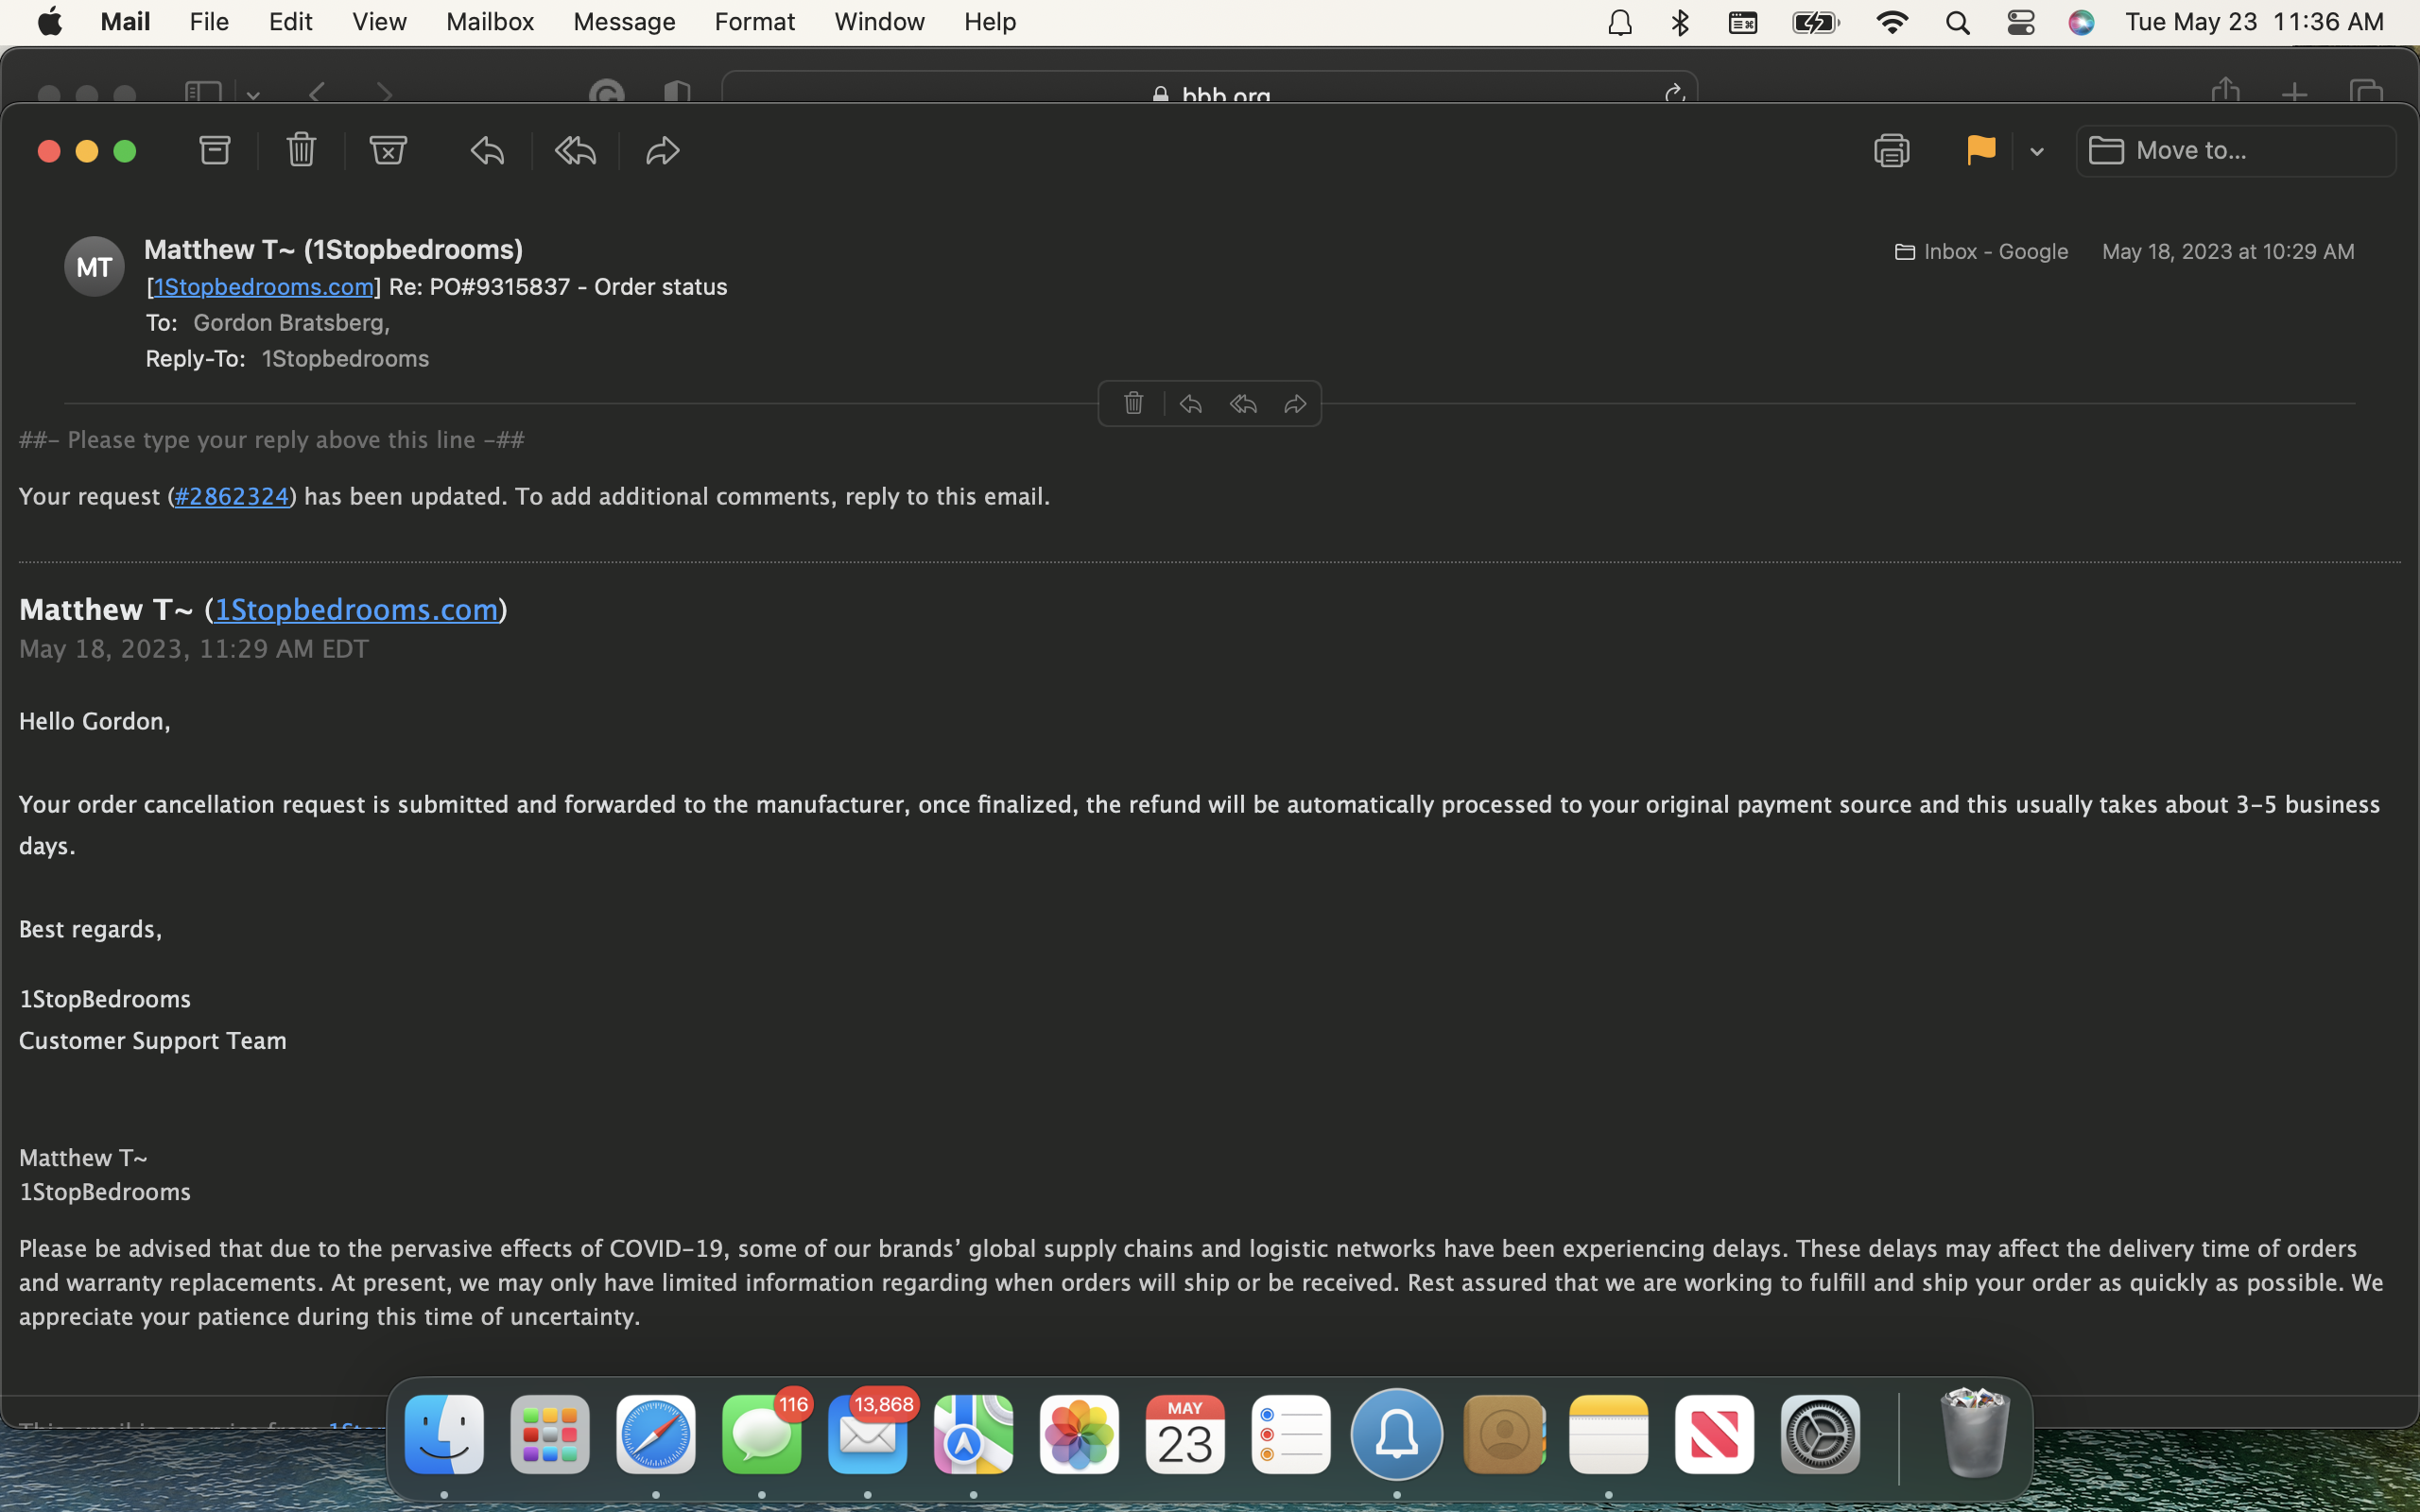Viewport: 2420px width, 1512px height.
Task: Open the 1Stopbedrooms.com link in subject line
Action: [x=263, y=286]
